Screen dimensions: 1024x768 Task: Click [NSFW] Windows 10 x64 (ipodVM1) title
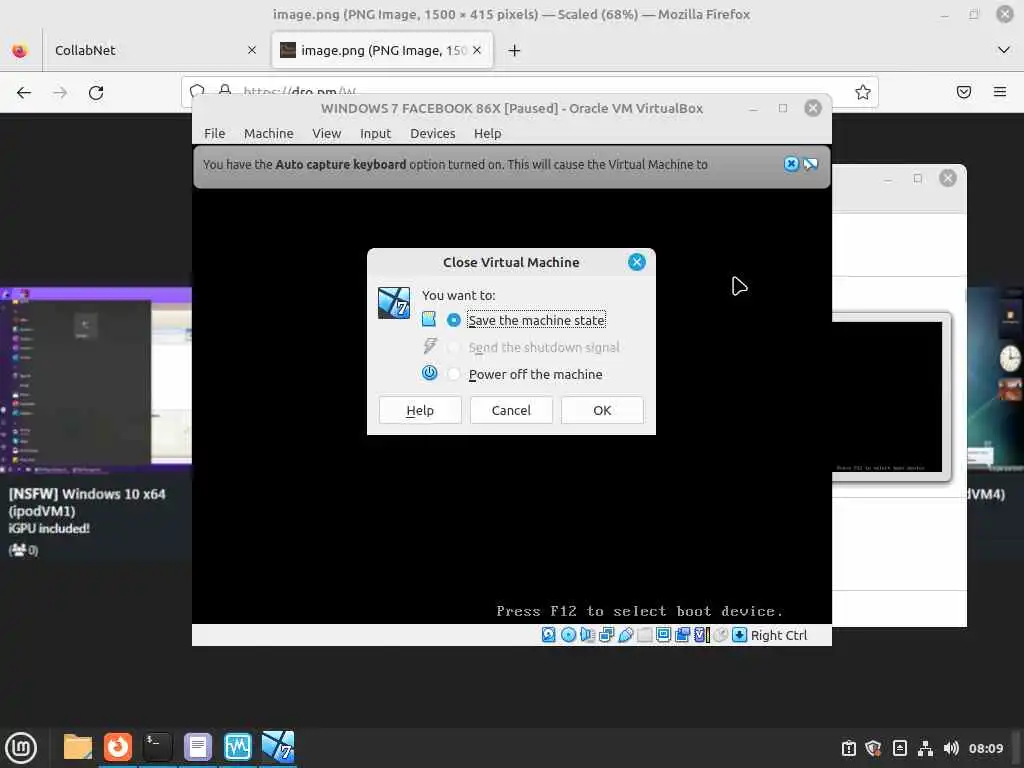pyautogui.click(x=87, y=502)
